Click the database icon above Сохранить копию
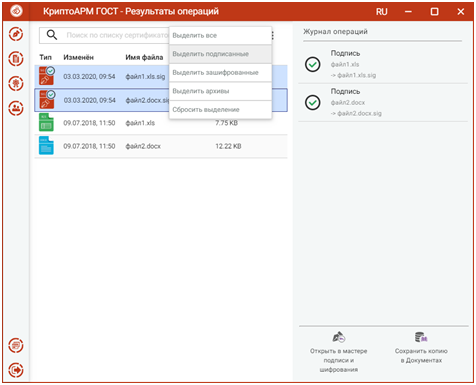Viewport: 476px width, 385px height. [421, 337]
